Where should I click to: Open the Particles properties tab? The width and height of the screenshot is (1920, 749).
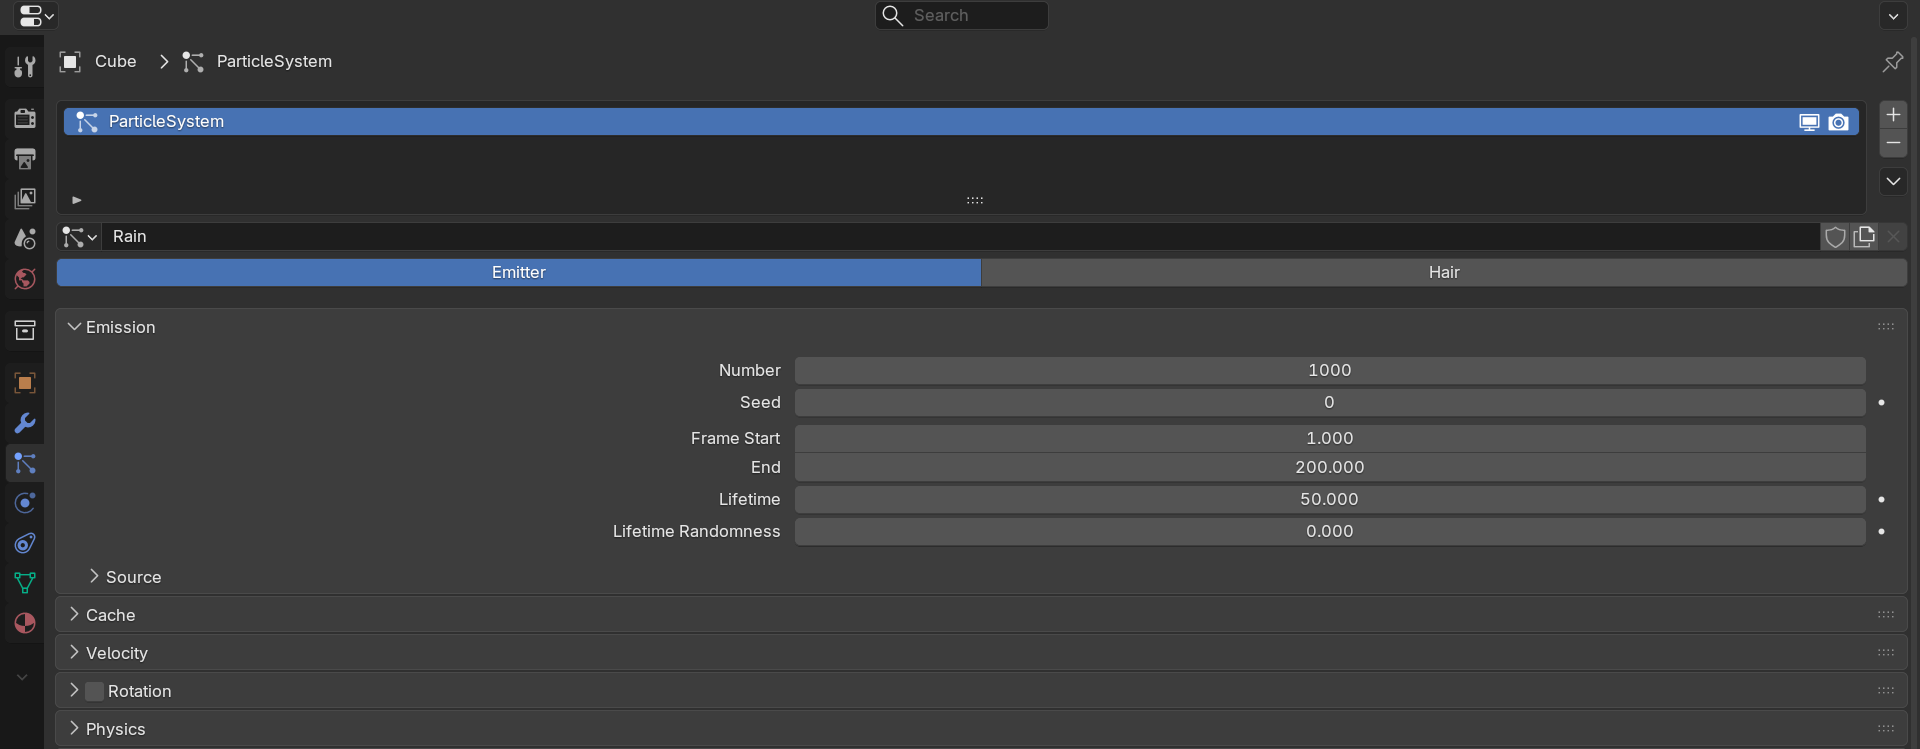point(25,463)
